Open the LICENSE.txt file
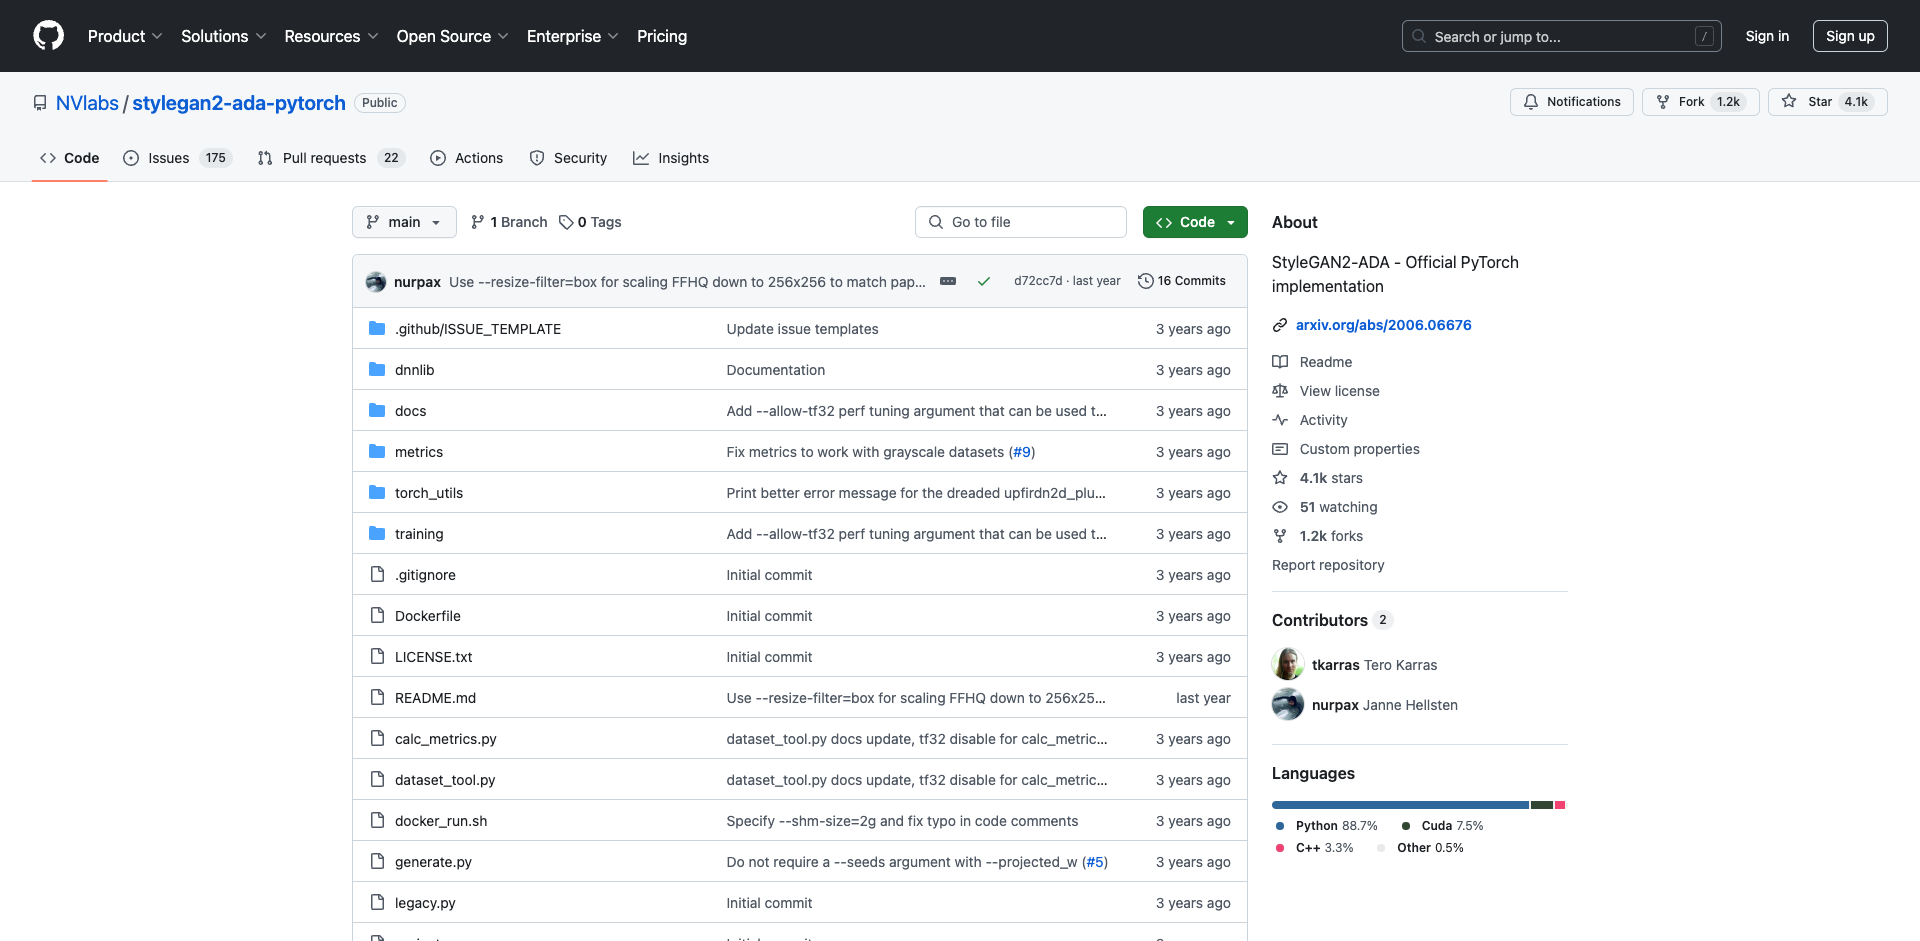Image resolution: width=1920 pixels, height=941 pixels. (x=433, y=657)
